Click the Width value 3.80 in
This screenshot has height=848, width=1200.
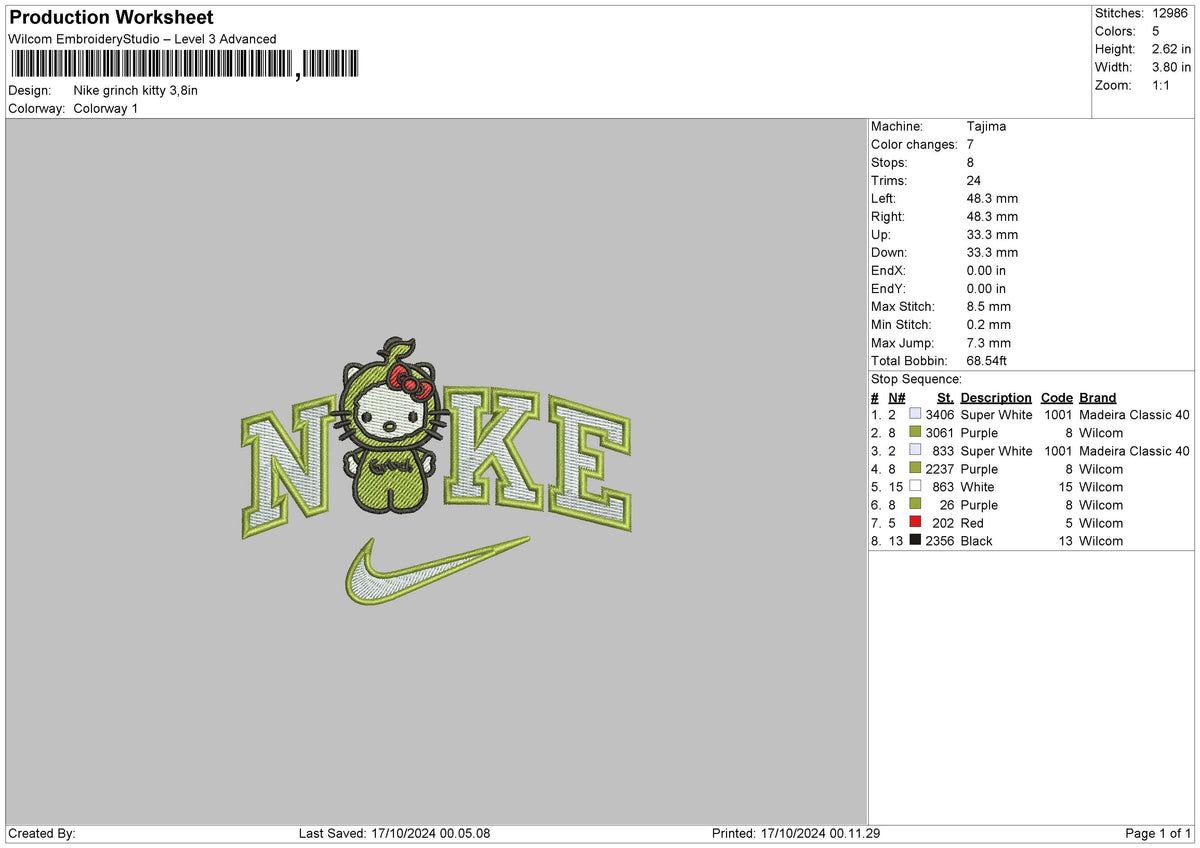pos(1171,67)
